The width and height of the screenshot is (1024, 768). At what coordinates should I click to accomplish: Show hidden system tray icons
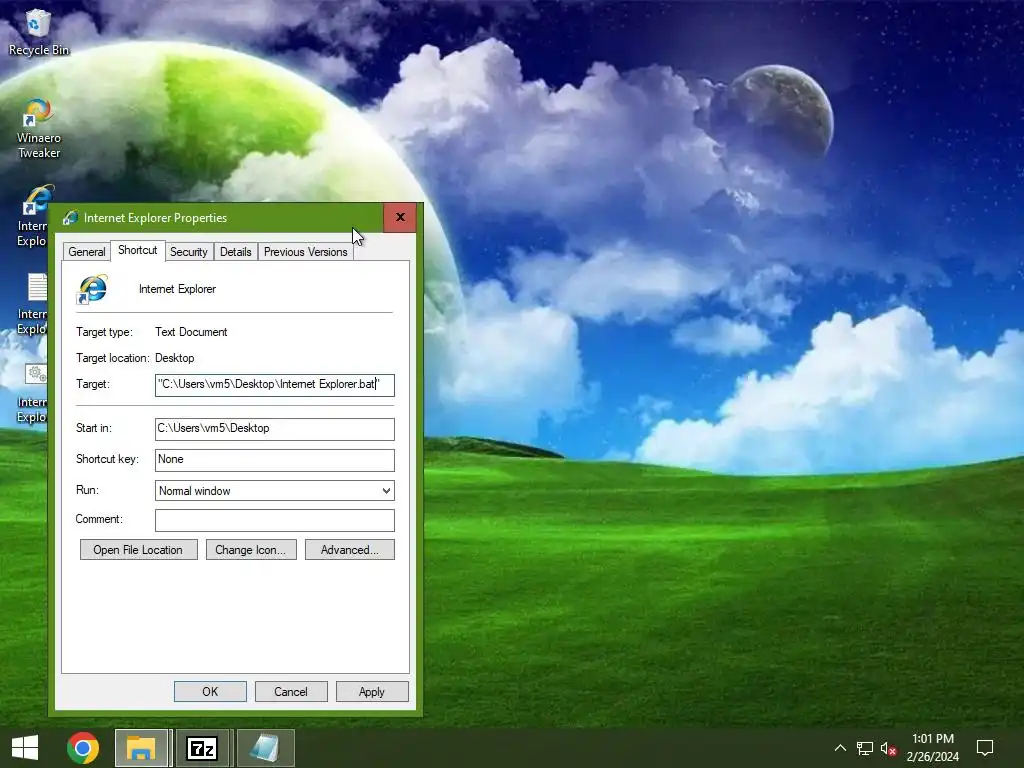click(x=840, y=748)
